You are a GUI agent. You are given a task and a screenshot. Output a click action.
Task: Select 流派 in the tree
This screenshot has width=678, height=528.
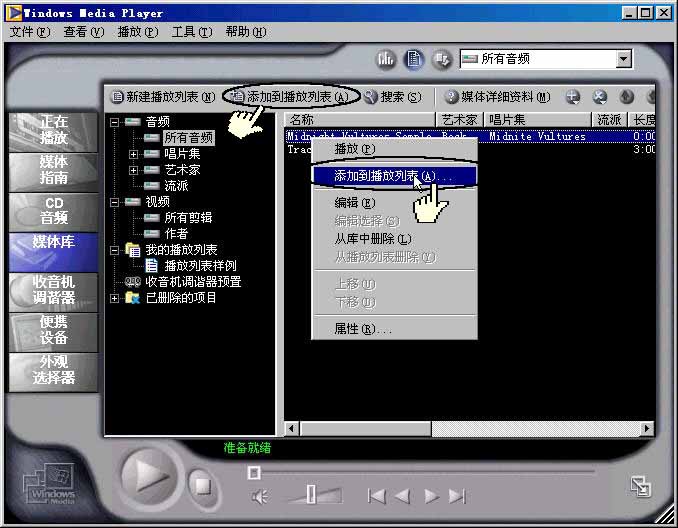click(x=176, y=186)
